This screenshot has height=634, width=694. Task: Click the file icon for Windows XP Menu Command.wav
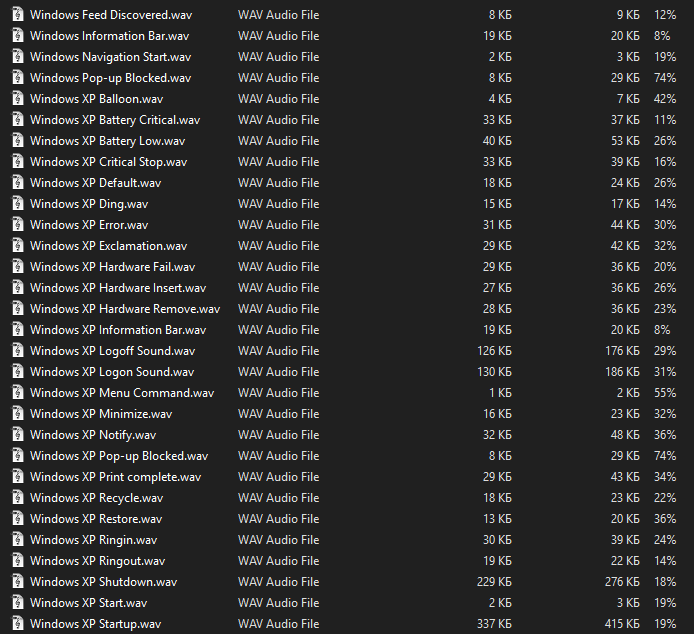pyautogui.click(x=17, y=393)
